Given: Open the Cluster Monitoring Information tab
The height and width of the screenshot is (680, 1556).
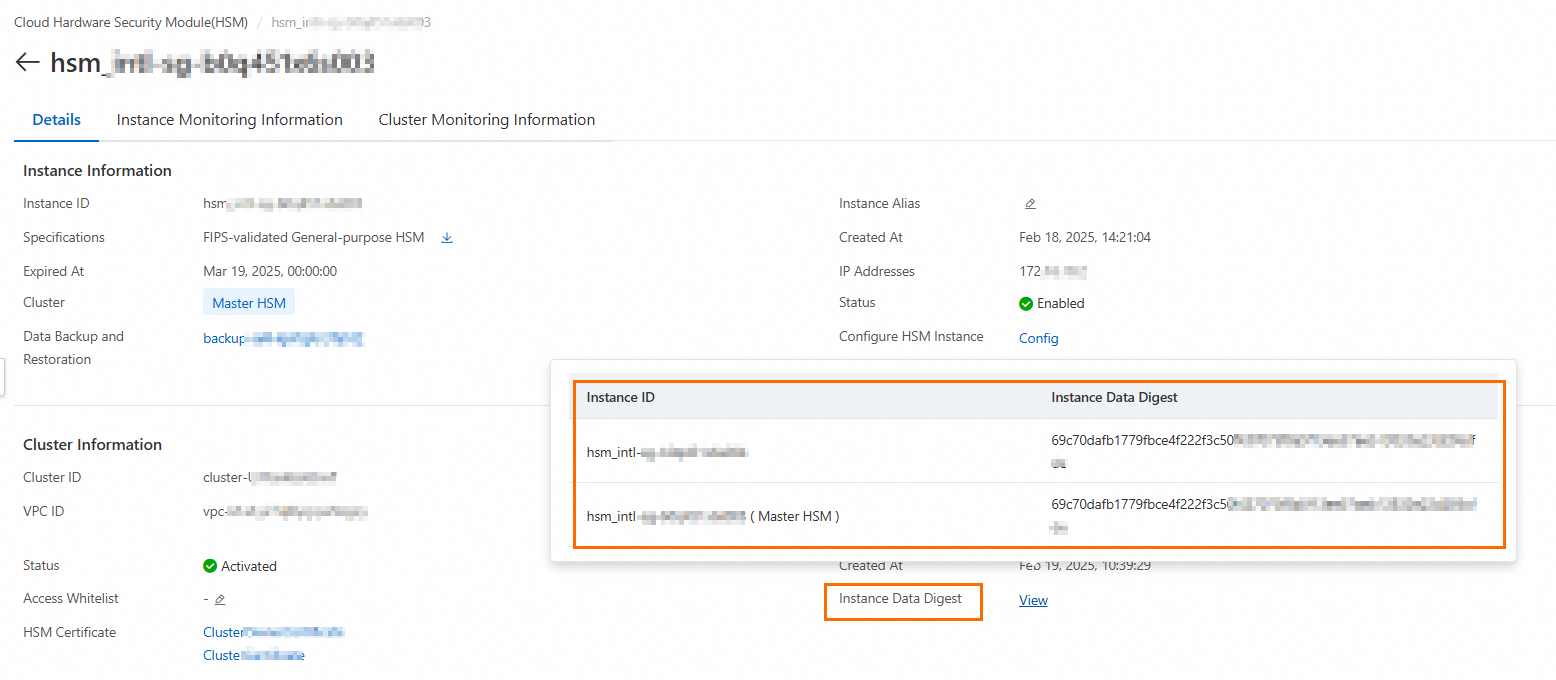Looking at the screenshot, I should coord(486,120).
